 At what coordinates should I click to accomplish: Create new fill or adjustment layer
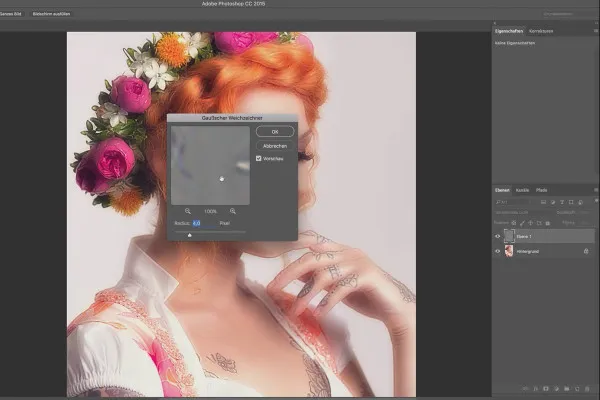click(x=556, y=389)
